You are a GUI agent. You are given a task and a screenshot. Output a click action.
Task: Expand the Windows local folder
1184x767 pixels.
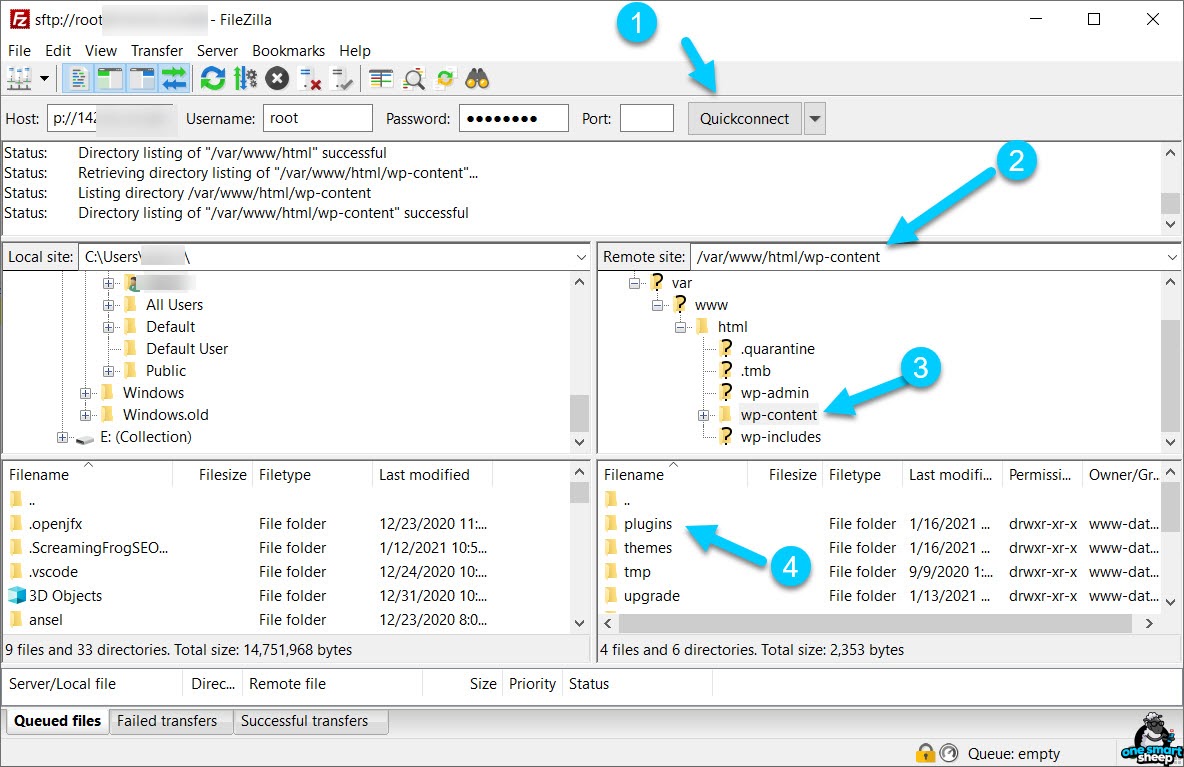(x=85, y=393)
